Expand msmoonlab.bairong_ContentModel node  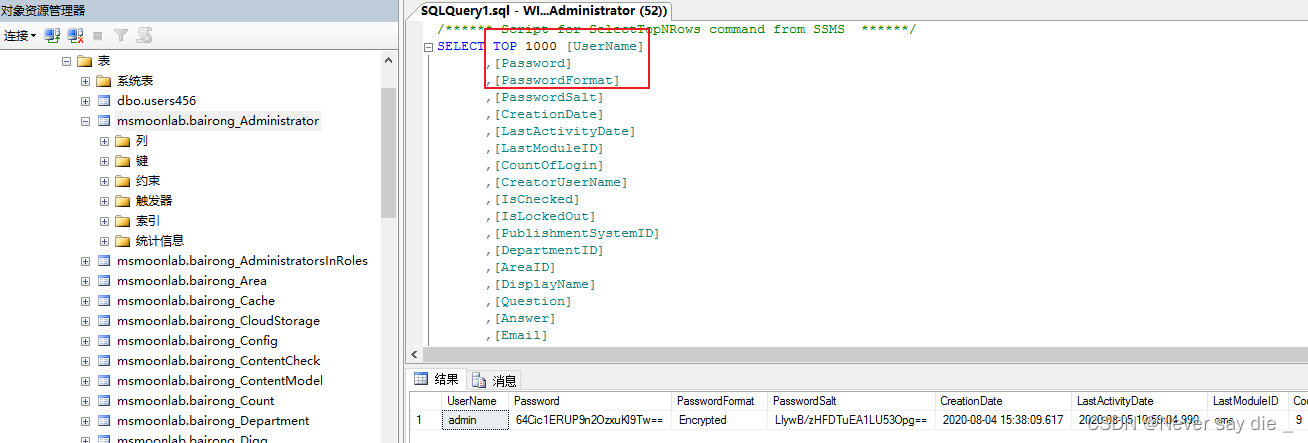[x=86, y=381]
